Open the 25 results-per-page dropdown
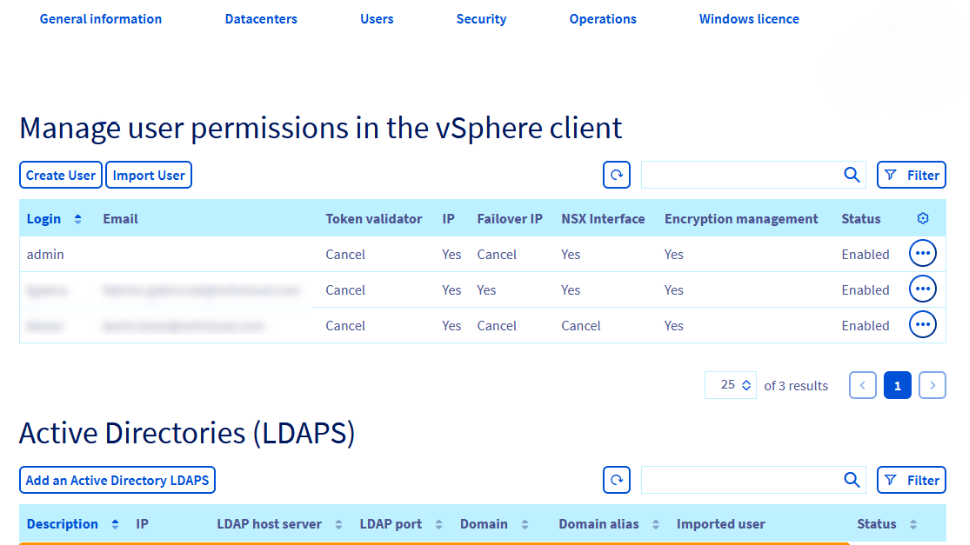The width and height of the screenshot is (970, 545). [736, 385]
